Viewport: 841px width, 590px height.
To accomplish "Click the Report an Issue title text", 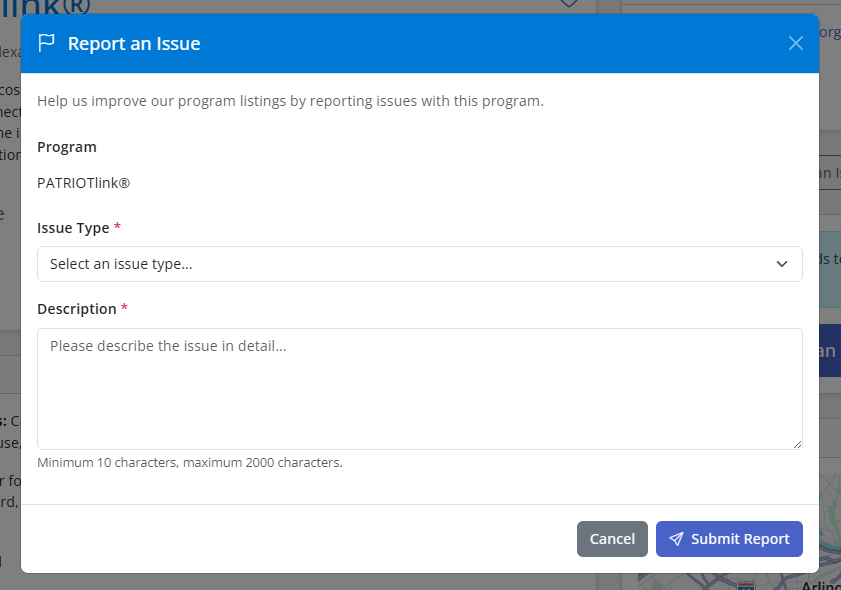I will tap(134, 43).
